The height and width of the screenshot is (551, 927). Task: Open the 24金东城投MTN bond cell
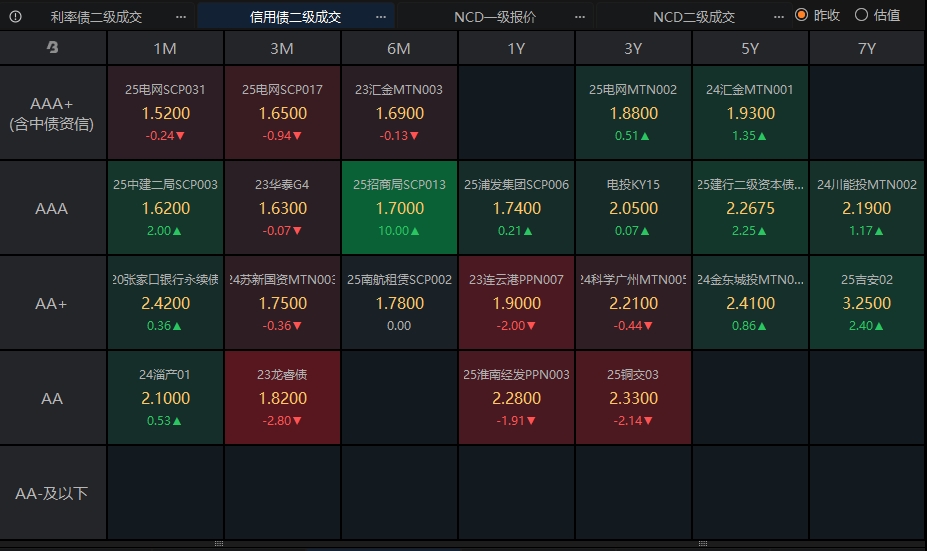pyautogui.click(x=750, y=303)
